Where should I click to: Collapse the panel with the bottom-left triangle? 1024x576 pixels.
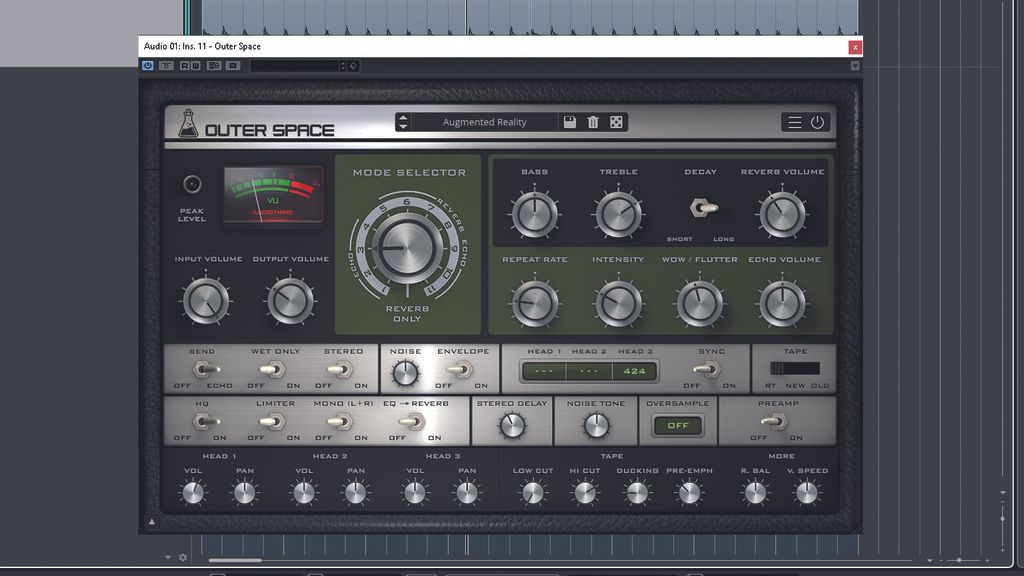tap(152, 520)
